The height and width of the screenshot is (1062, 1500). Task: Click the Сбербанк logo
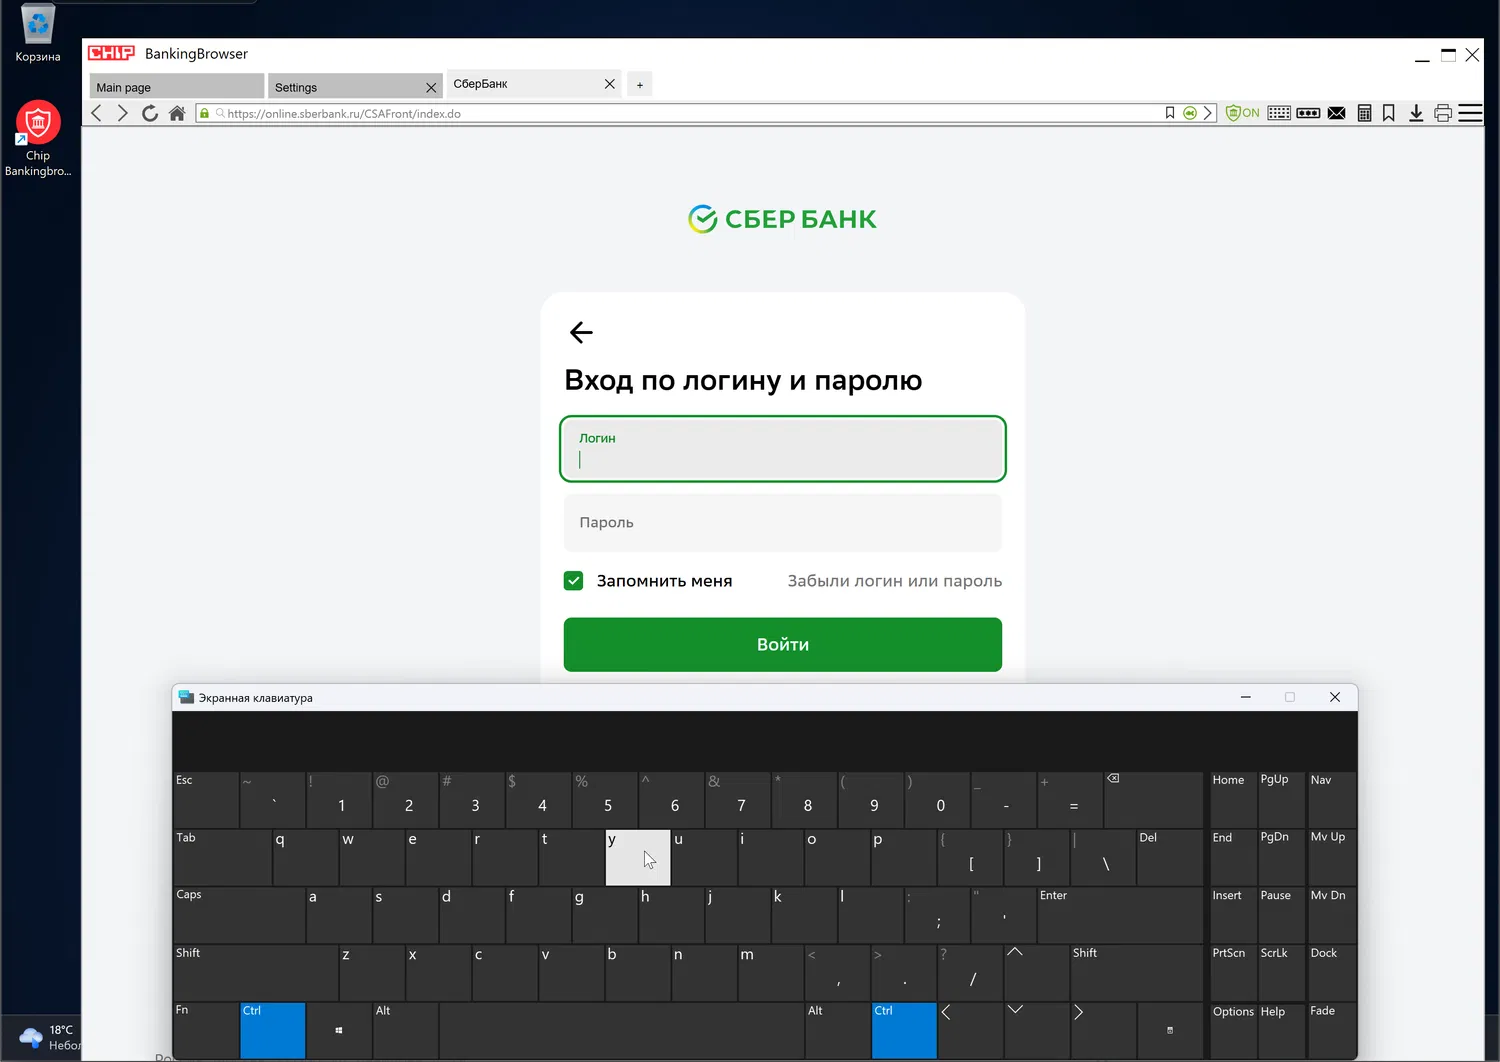pos(782,219)
